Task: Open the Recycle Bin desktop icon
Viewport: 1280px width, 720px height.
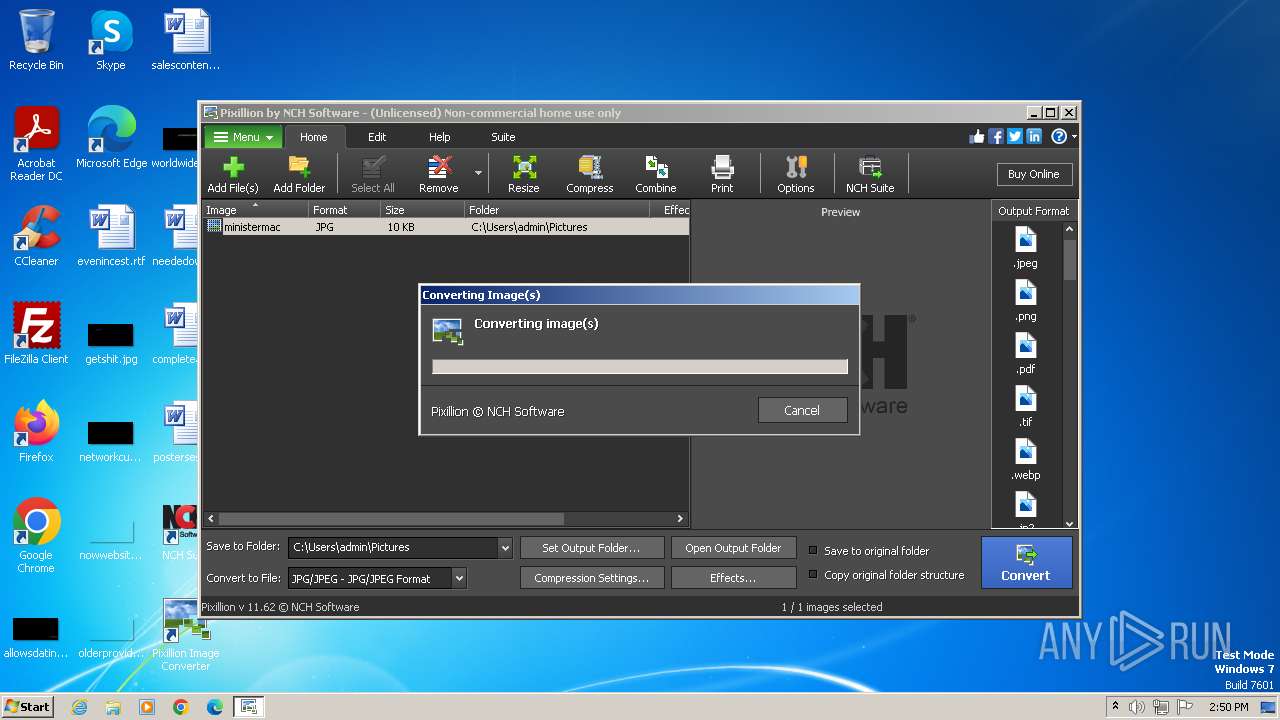Action: 36,40
